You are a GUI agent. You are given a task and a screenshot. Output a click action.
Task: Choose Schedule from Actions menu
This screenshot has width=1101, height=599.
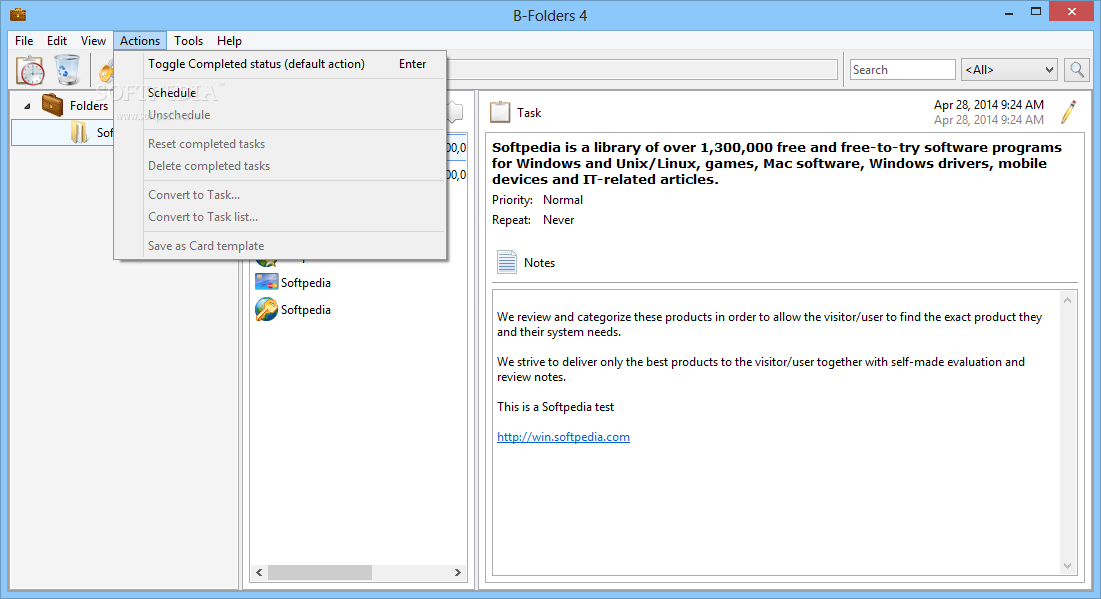pos(280,93)
